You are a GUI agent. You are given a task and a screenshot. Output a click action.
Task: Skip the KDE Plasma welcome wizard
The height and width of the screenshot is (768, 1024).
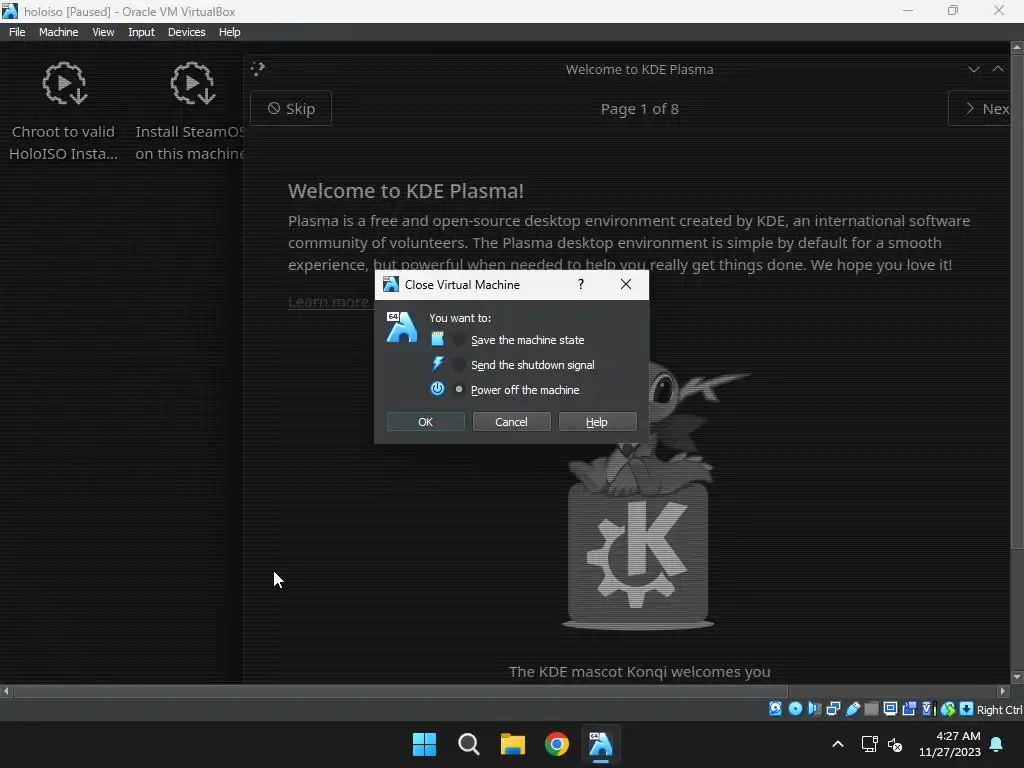click(x=291, y=108)
